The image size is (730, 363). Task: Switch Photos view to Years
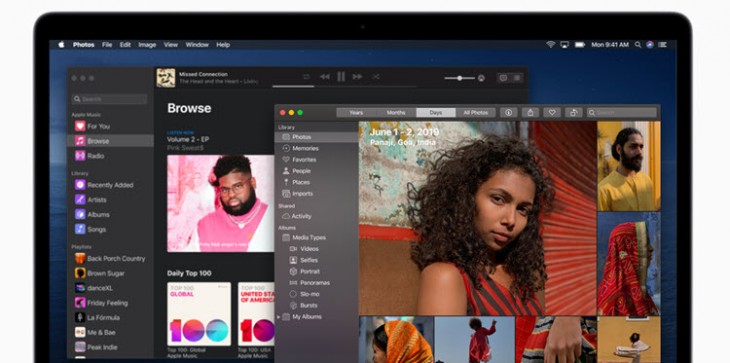point(356,113)
